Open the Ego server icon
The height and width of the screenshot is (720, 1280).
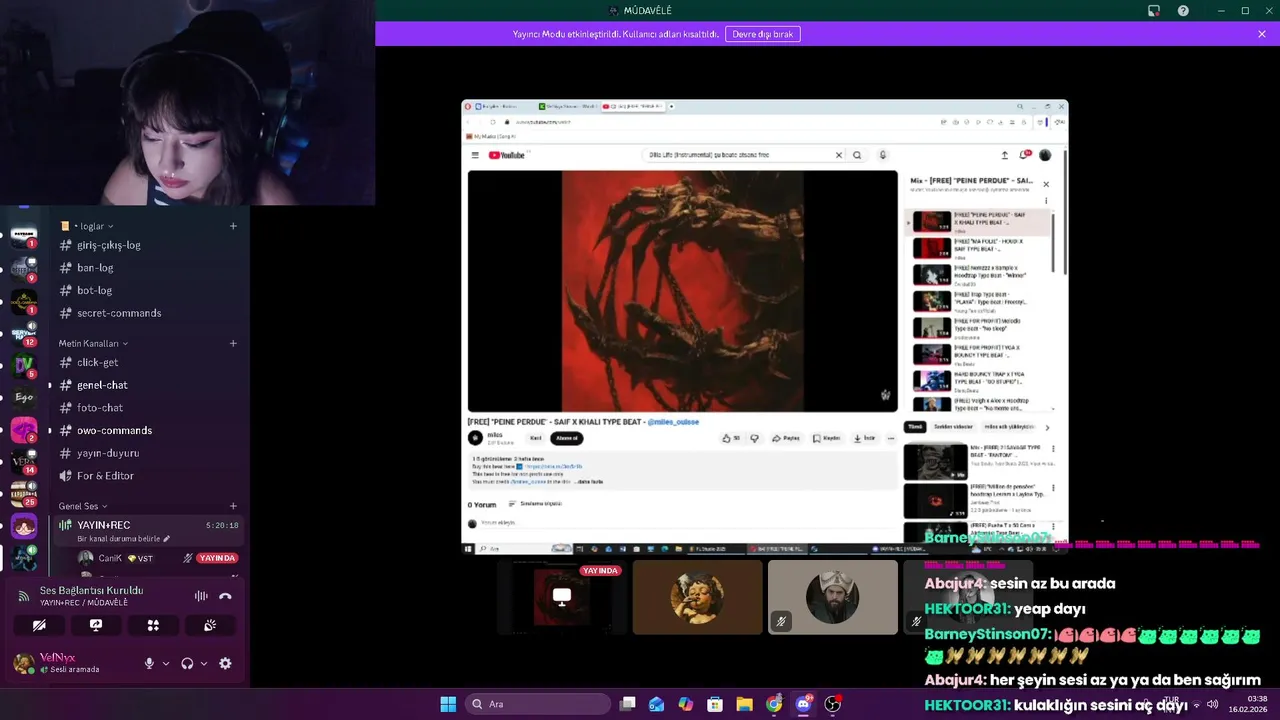(x=24, y=397)
